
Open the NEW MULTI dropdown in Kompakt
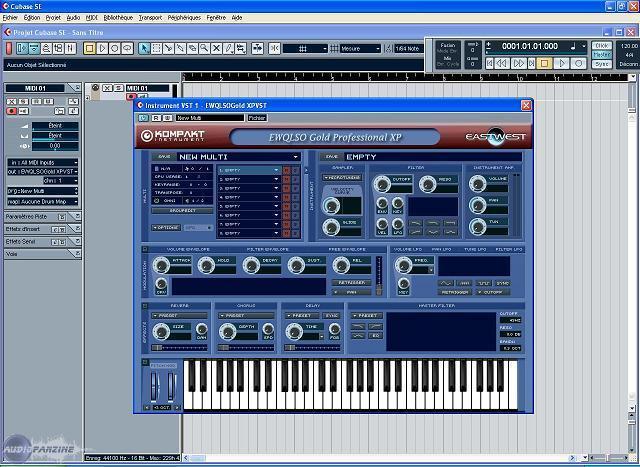296,157
